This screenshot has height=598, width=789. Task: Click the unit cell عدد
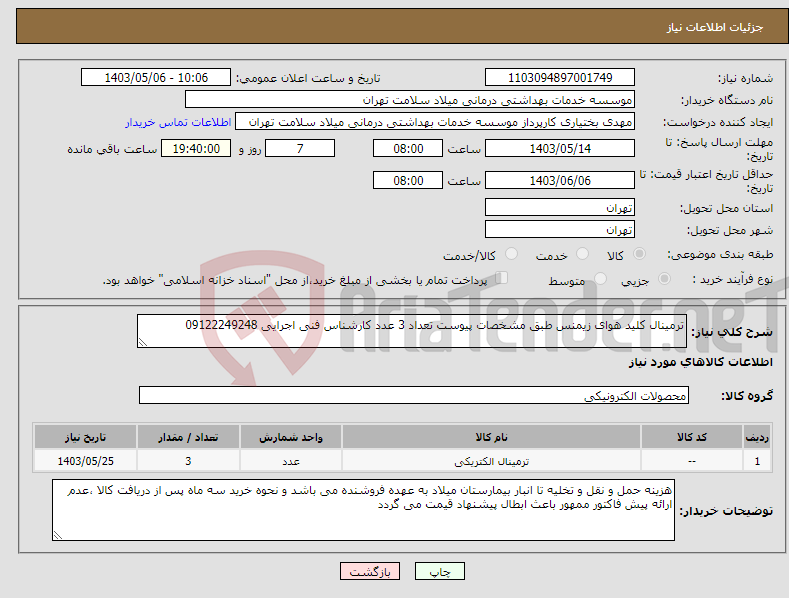[x=291, y=461]
